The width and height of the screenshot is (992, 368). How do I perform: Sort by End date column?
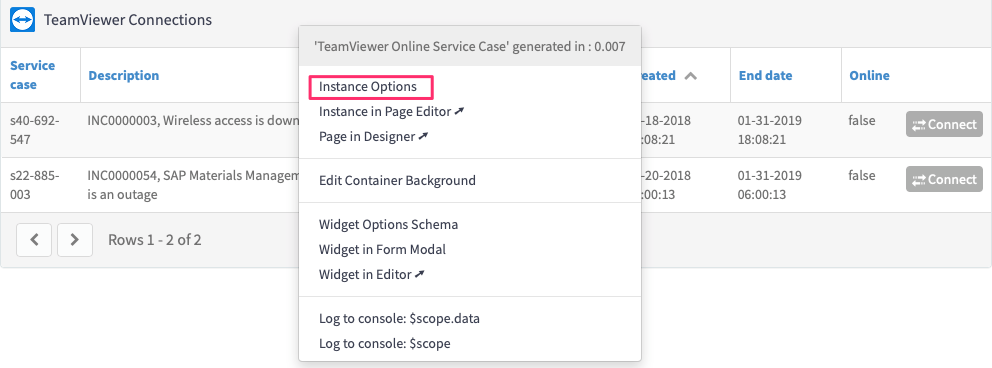(x=766, y=75)
